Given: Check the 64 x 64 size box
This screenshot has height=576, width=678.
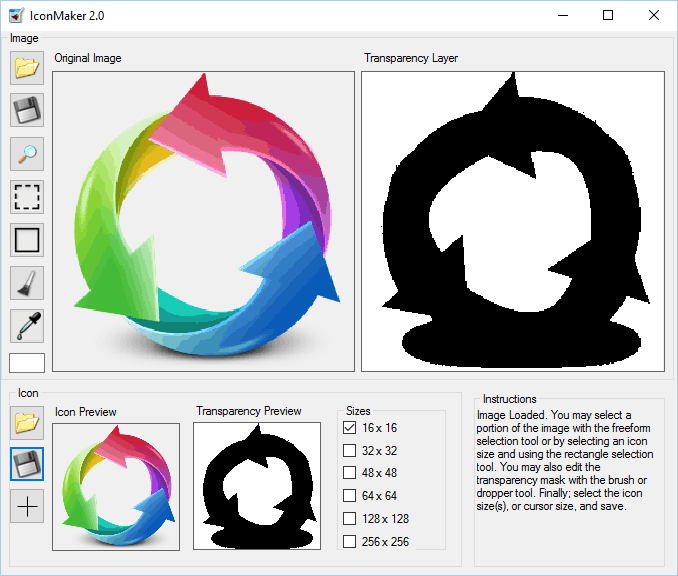Looking at the screenshot, I should coord(349,496).
